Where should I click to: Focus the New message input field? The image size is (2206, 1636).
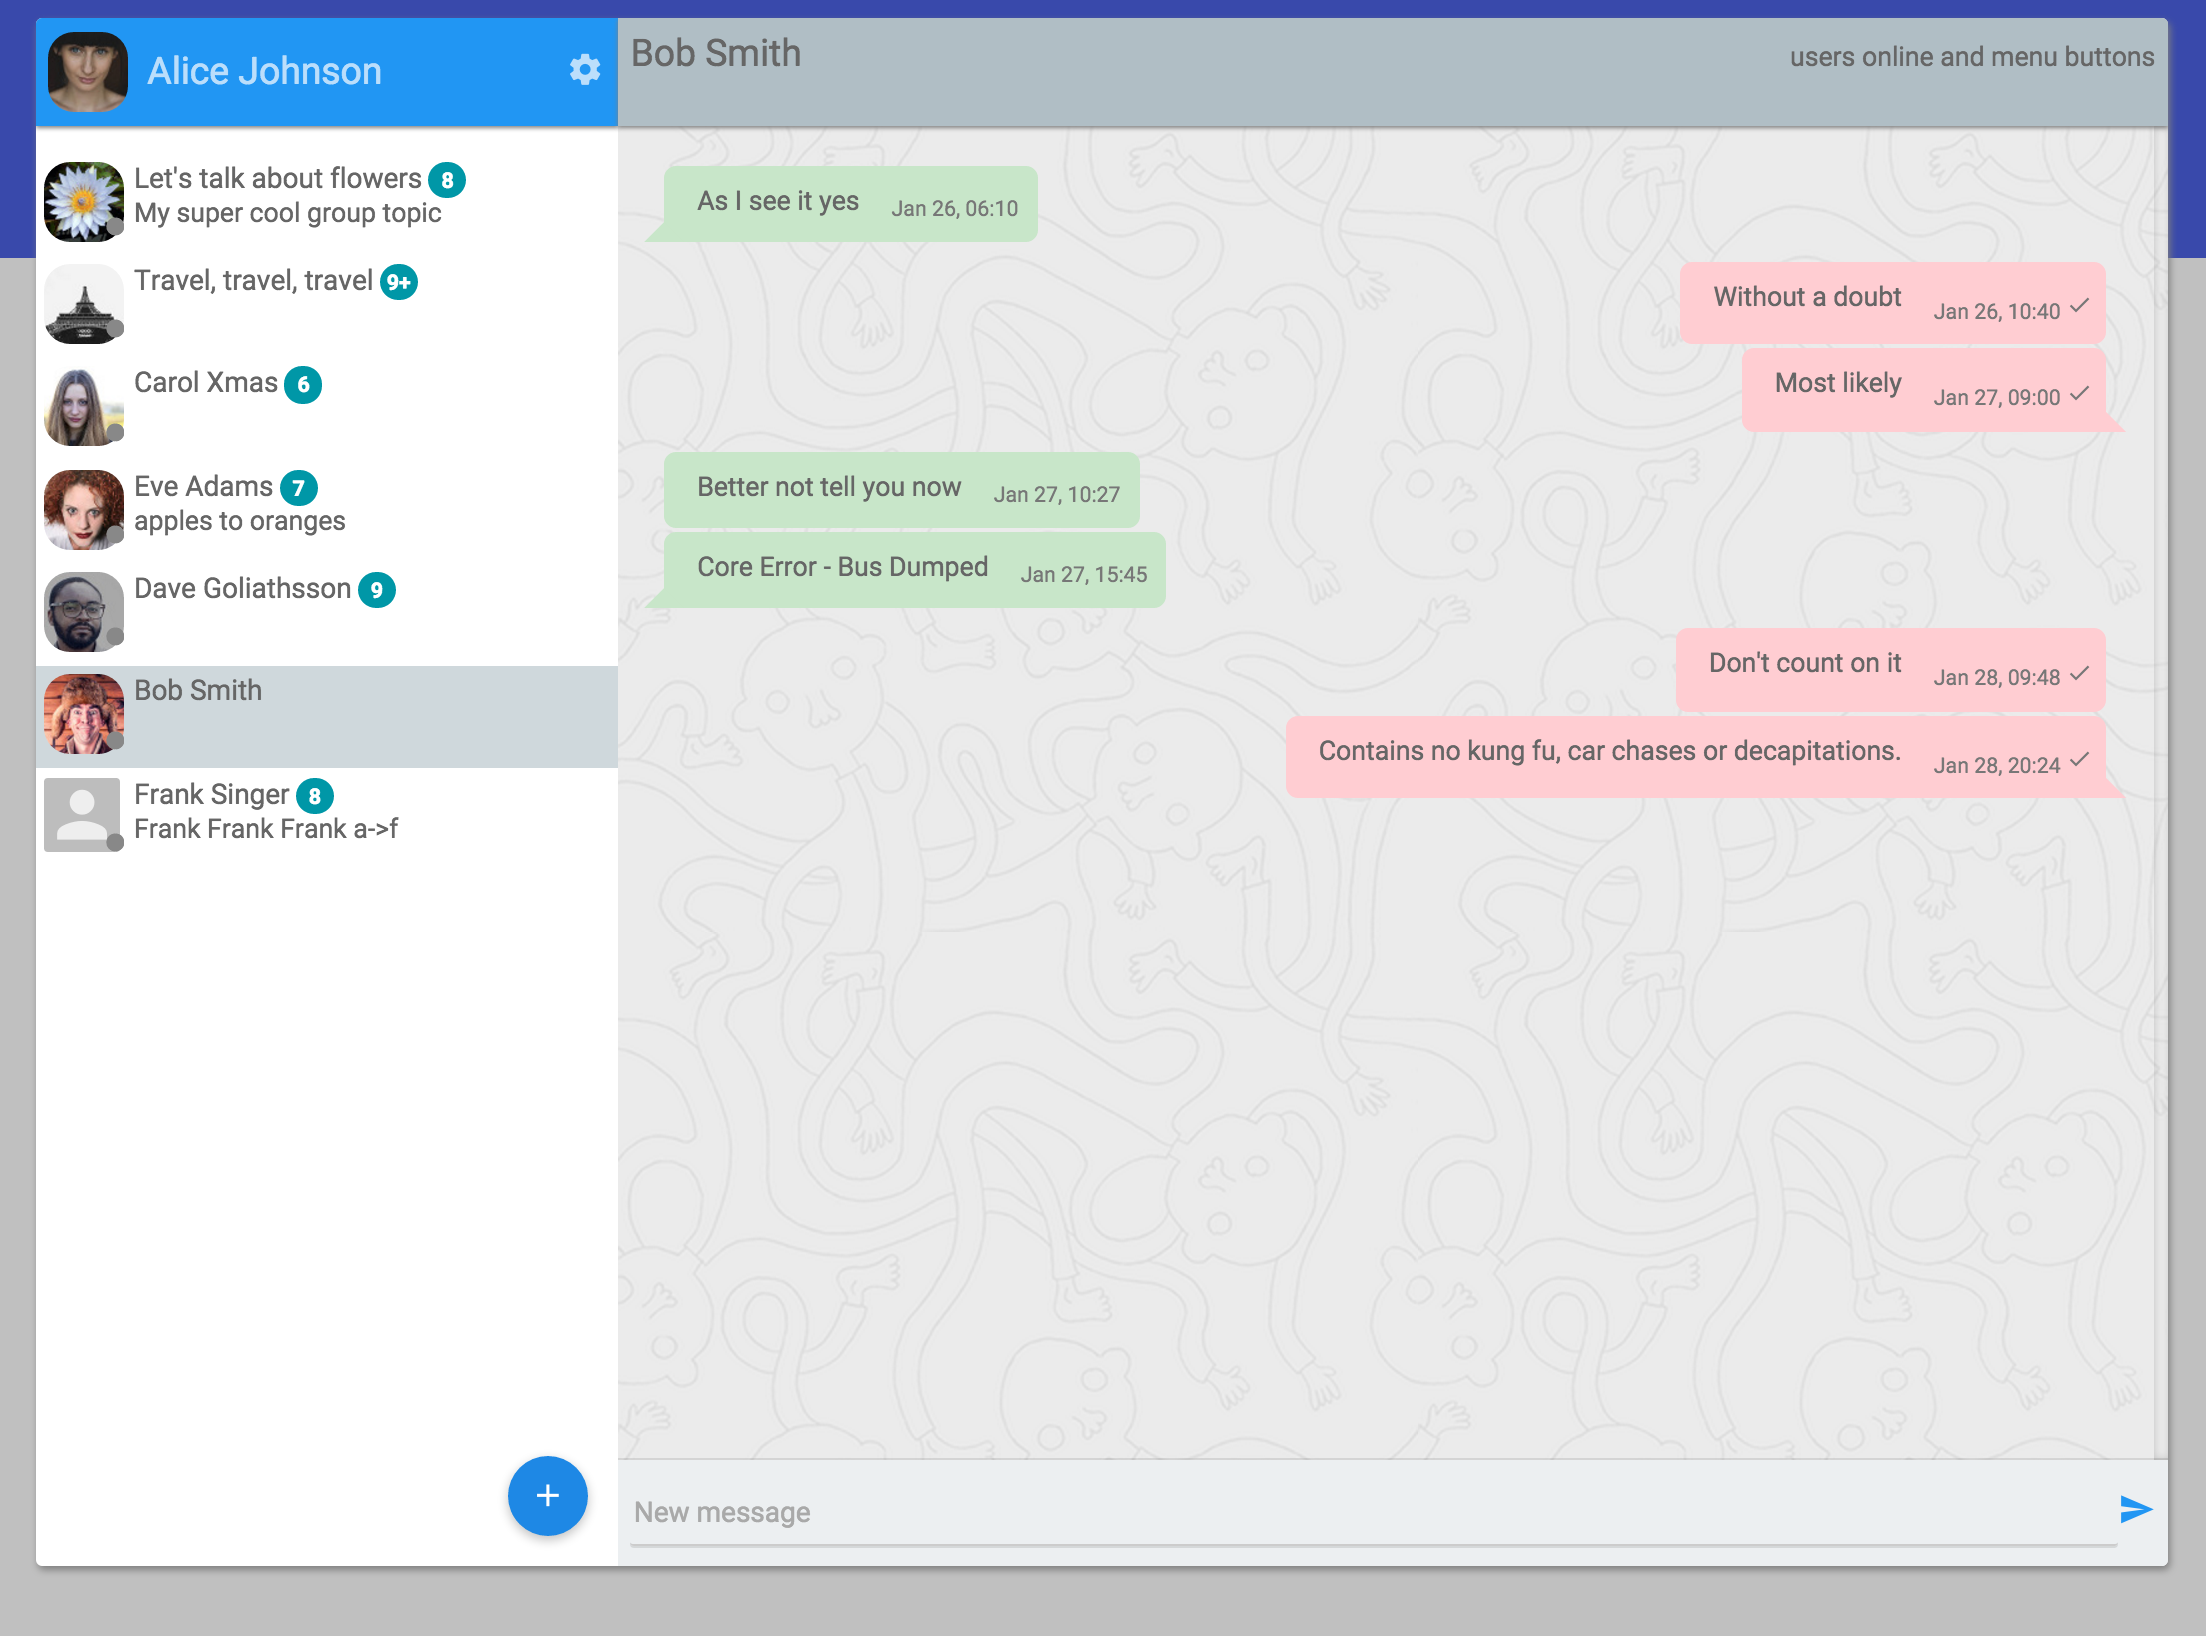coord(1373,1512)
